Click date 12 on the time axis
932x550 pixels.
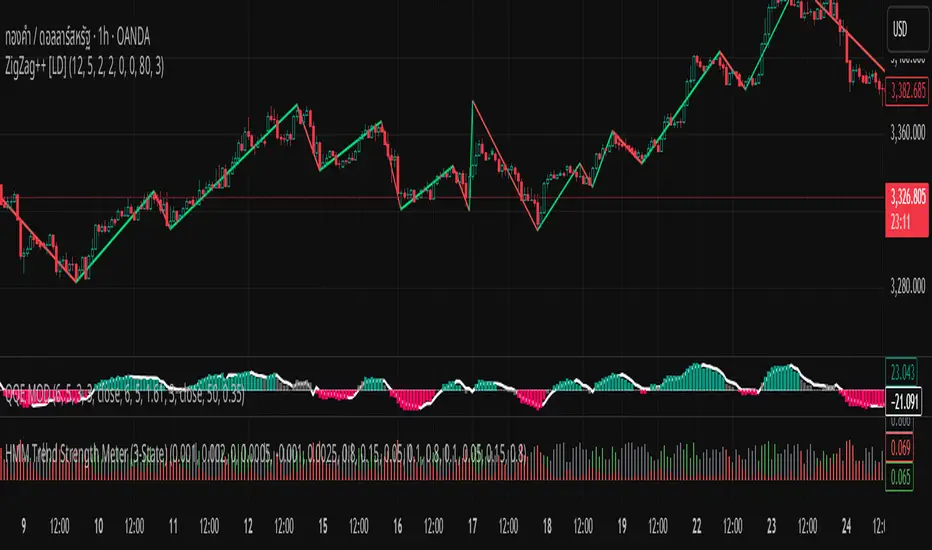[x=248, y=526]
